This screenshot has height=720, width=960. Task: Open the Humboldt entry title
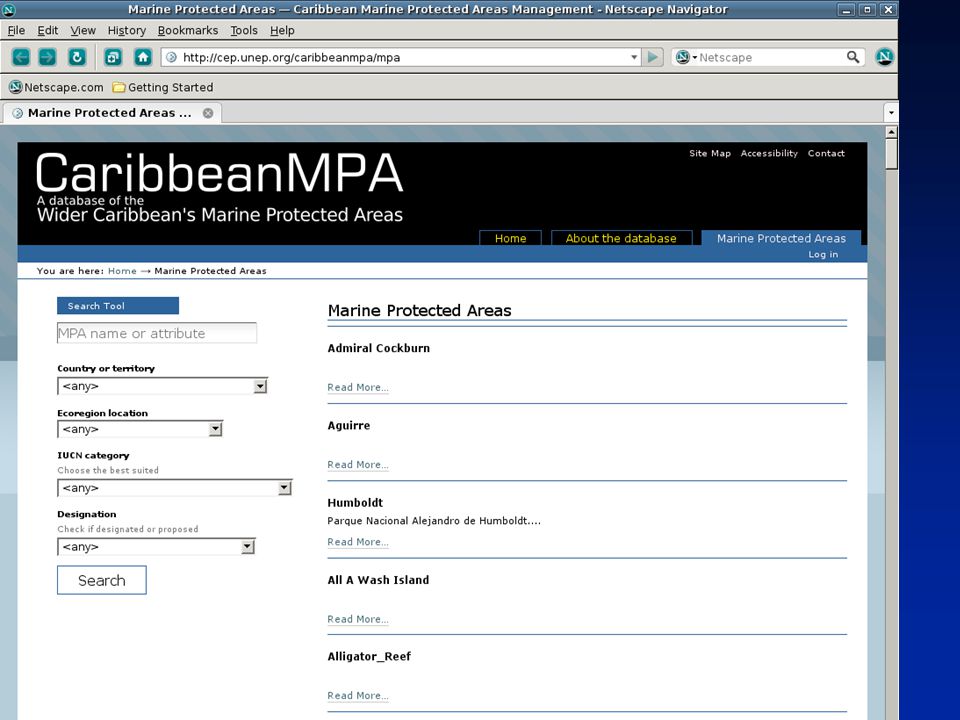coord(355,503)
